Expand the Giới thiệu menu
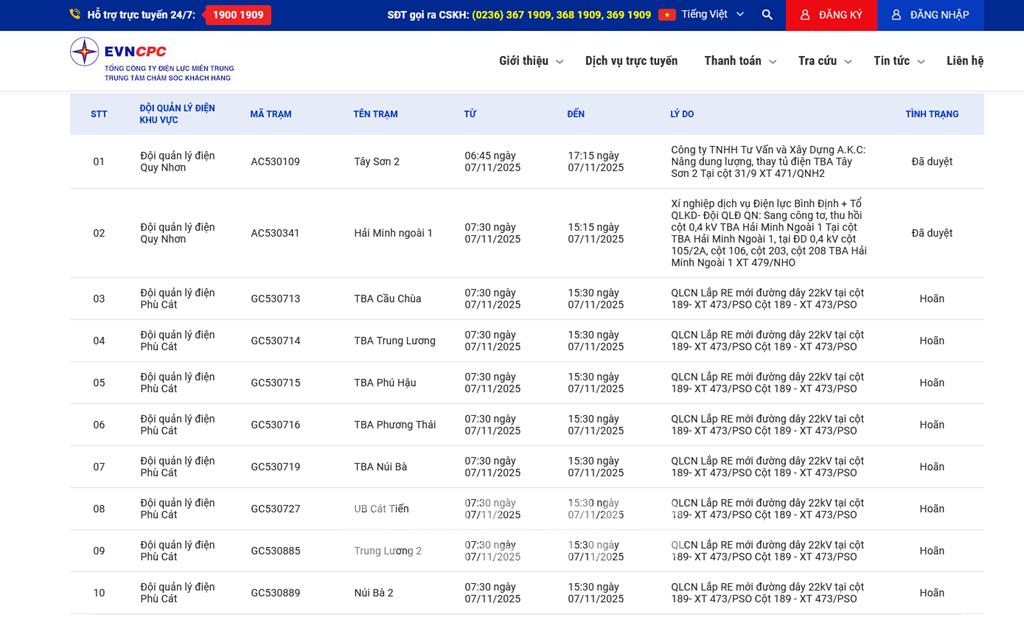 pyautogui.click(x=531, y=61)
